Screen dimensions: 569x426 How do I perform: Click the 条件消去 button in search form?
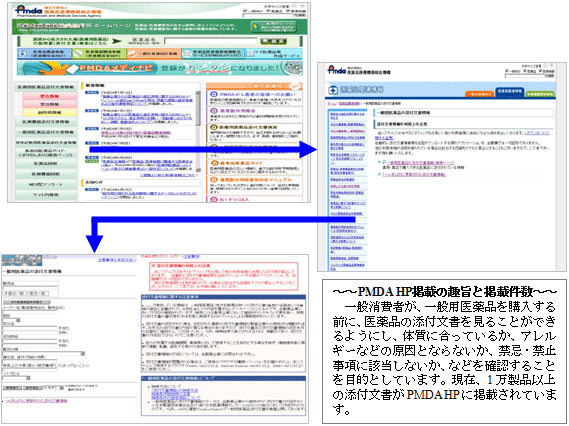click(x=32, y=388)
